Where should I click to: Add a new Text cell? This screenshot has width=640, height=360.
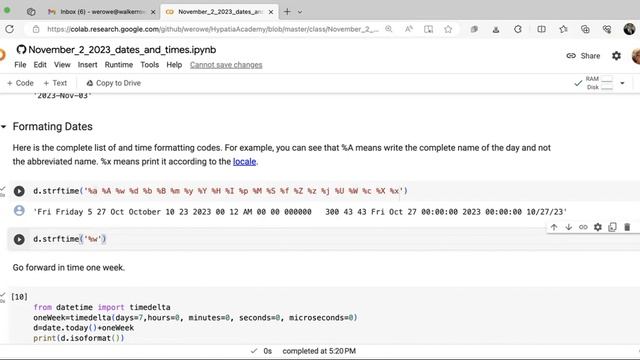[55, 83]
